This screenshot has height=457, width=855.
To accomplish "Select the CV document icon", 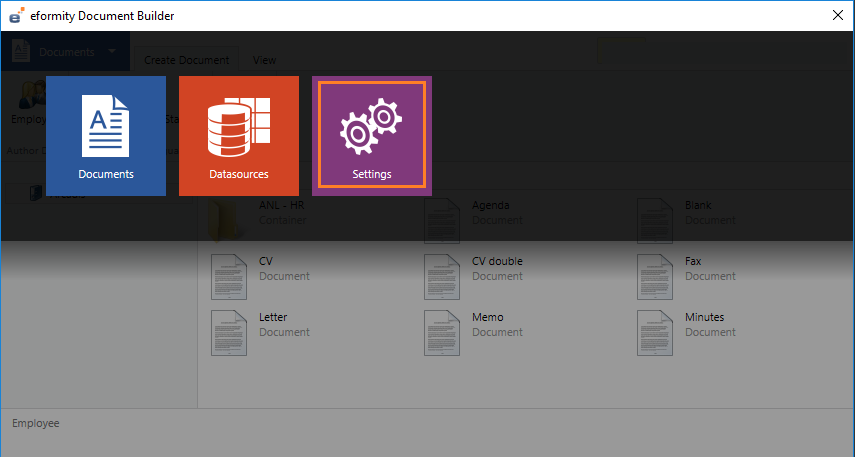I will click(x=229, y=276).
